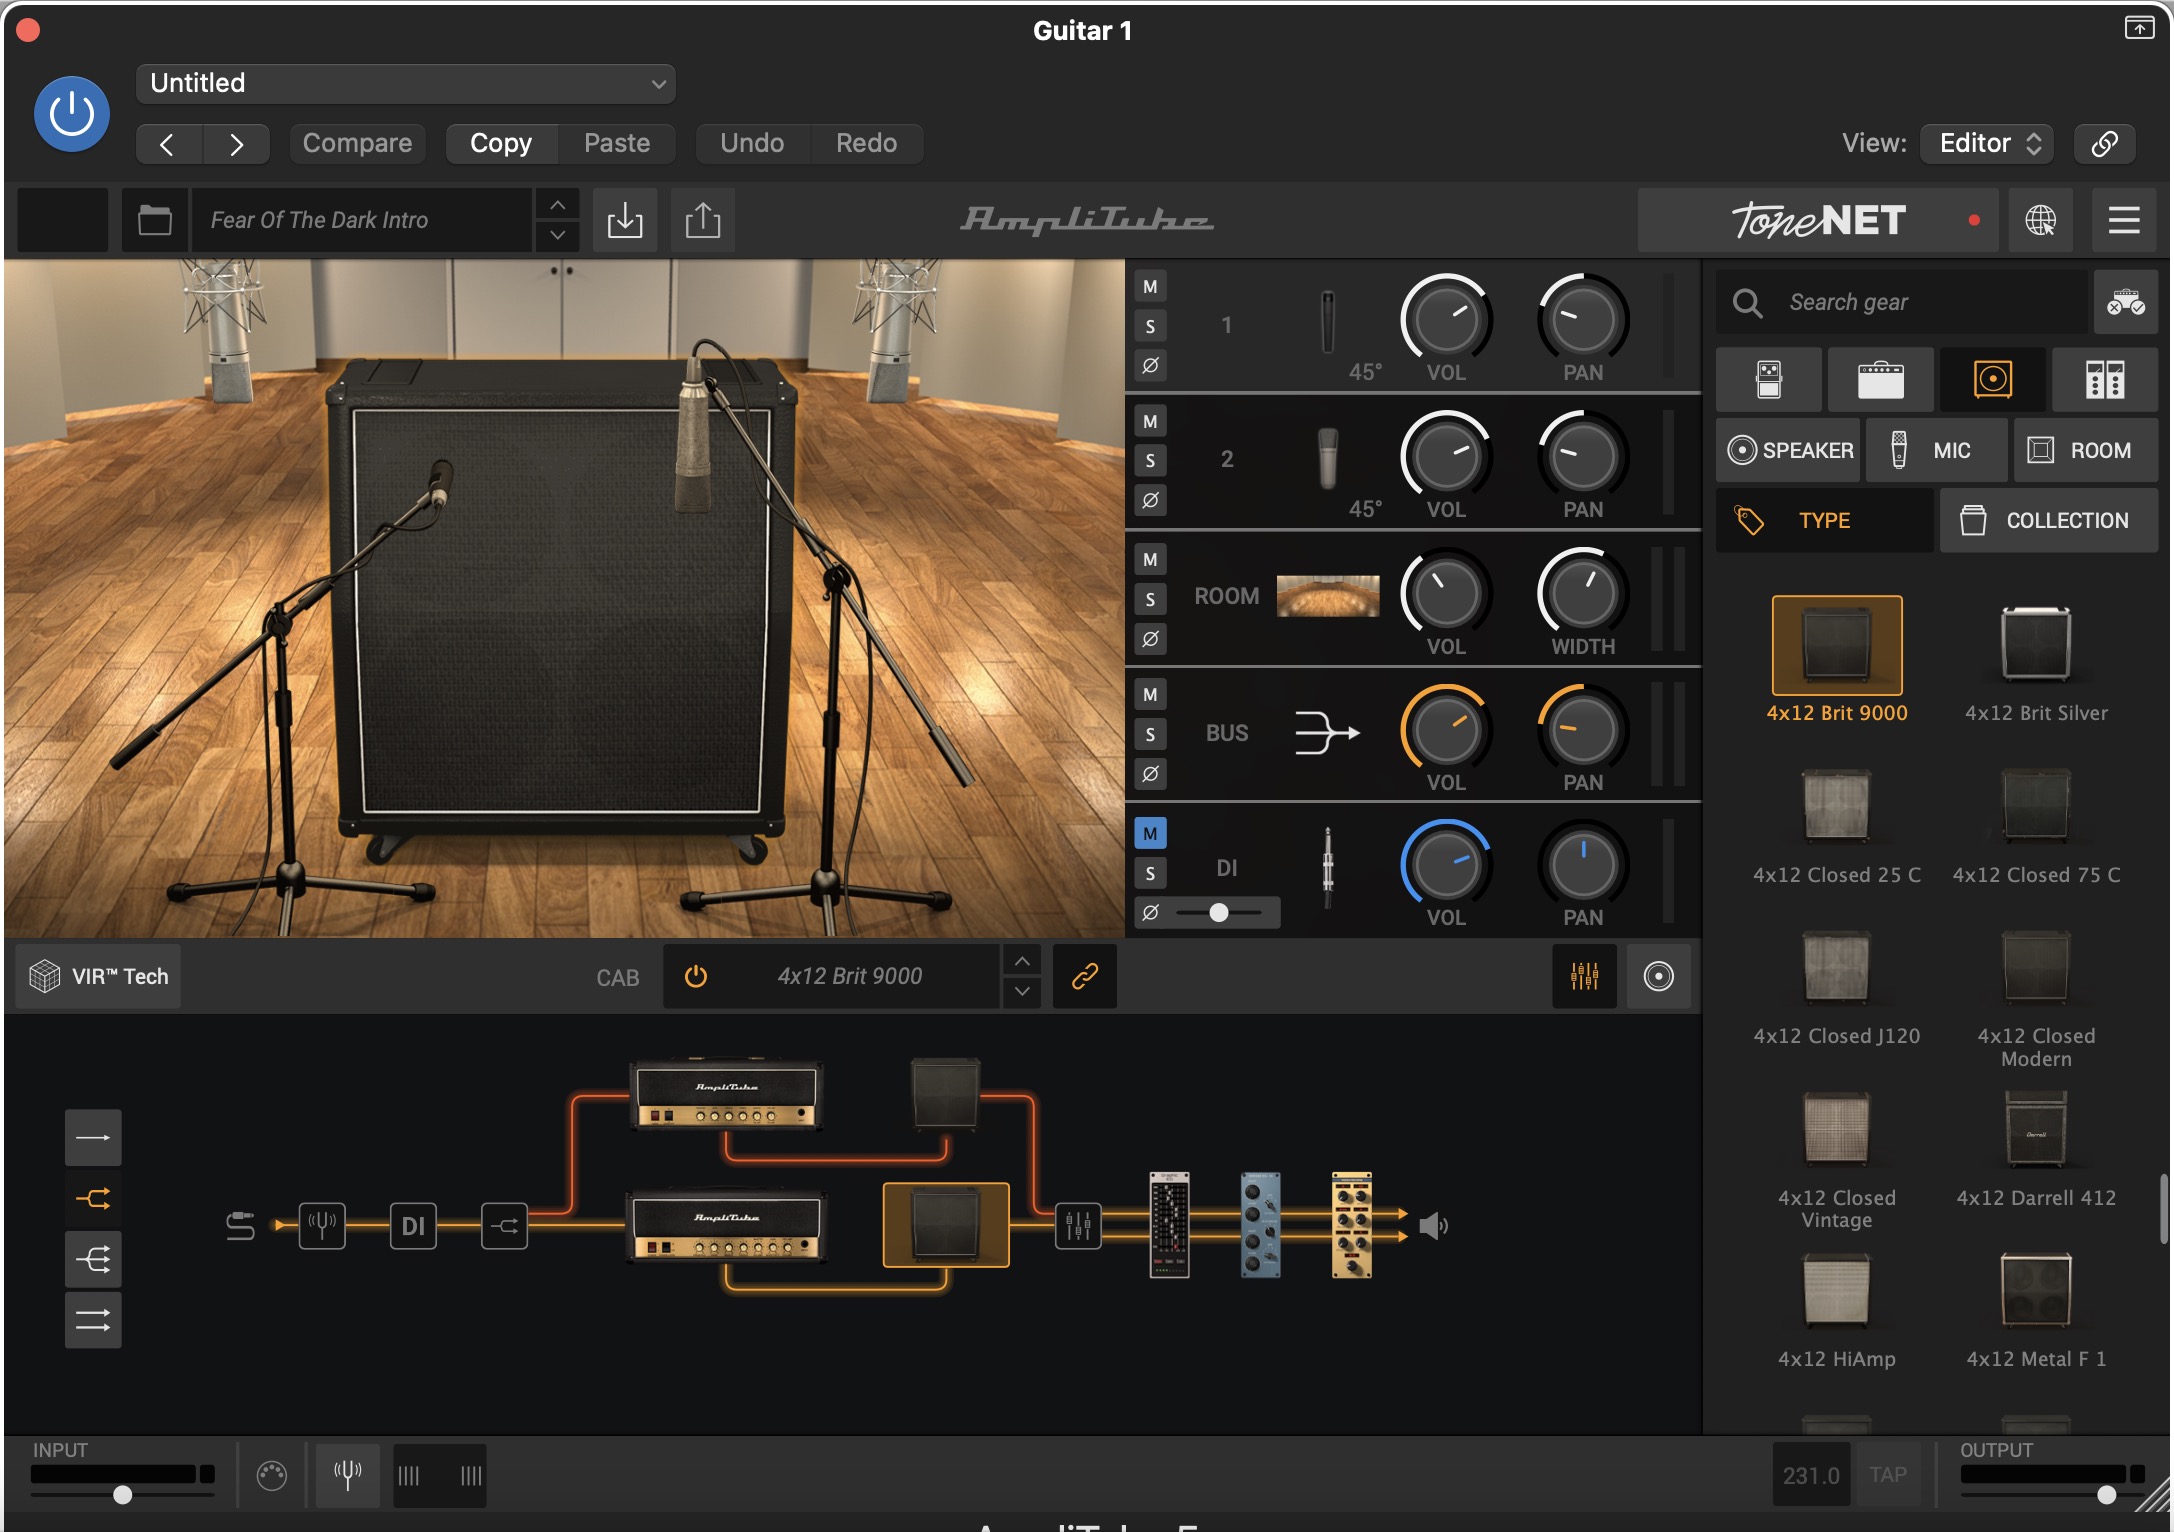This screenshot has height=1532, width=2174.
Task: Open the preset browser folder icon
Action: click(154, 220)
